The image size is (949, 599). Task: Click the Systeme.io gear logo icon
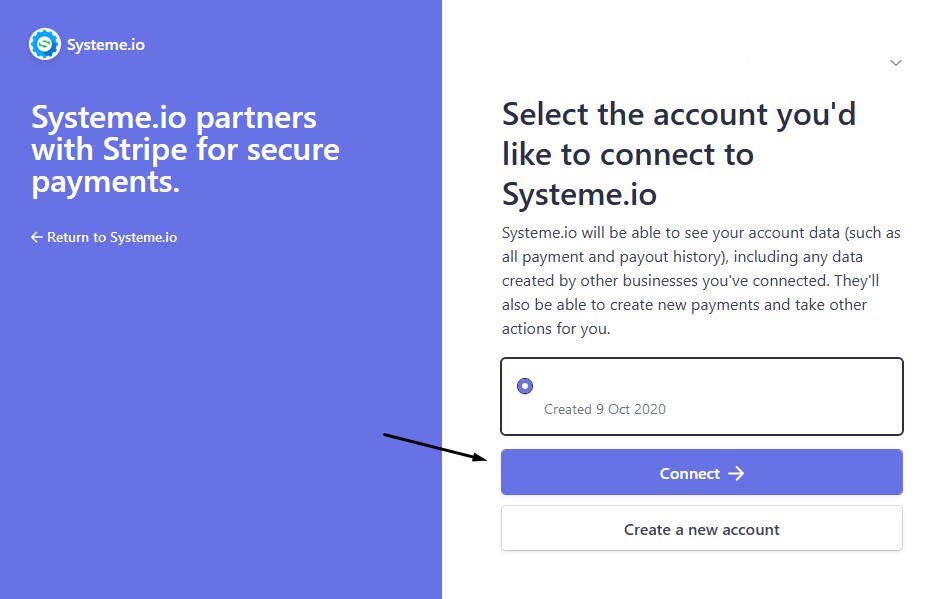[45, 44]
